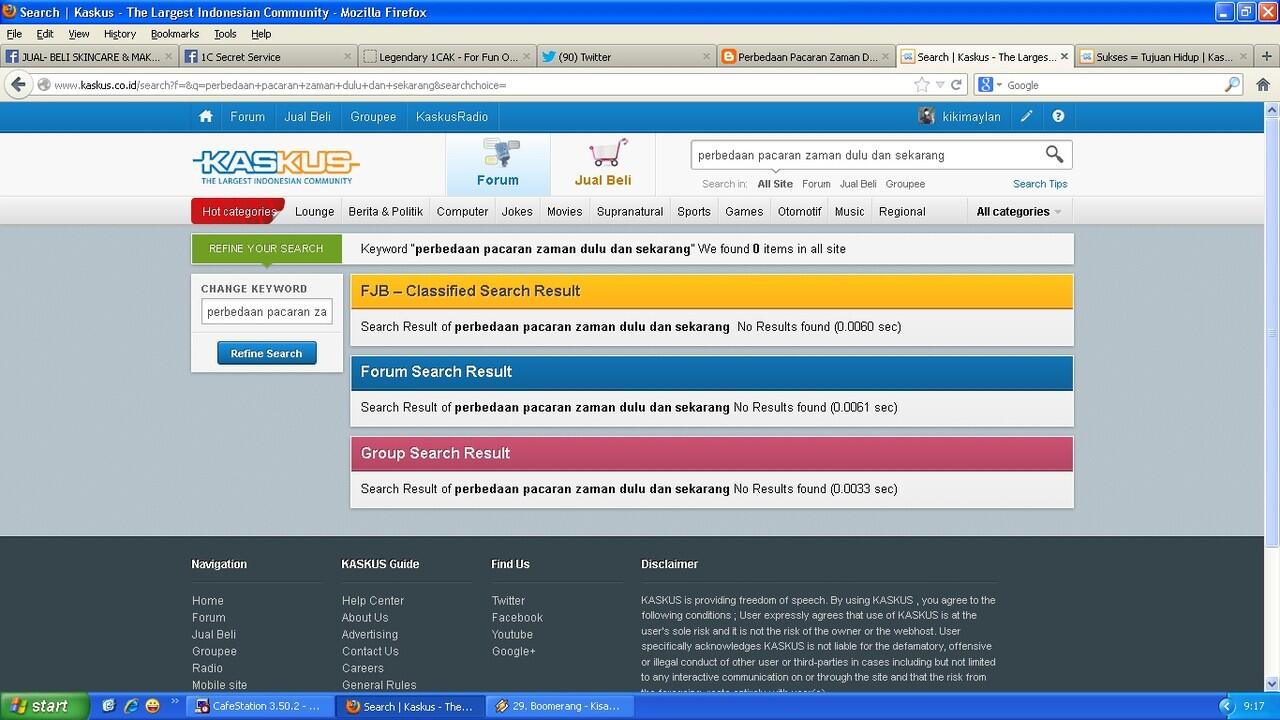Set search scope to All Site
1280x720 pixels.
[x=775, y=184]
